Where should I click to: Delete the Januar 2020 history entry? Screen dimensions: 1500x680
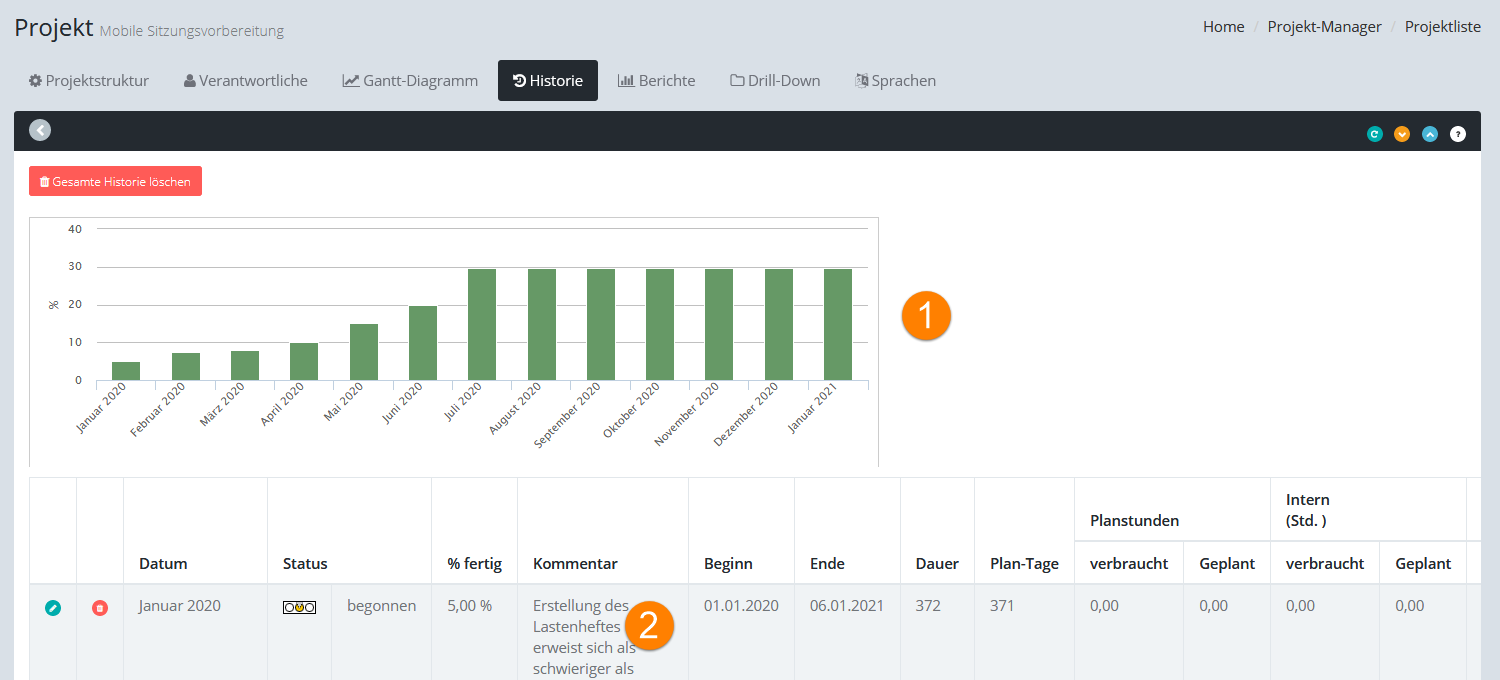[100, 607]
